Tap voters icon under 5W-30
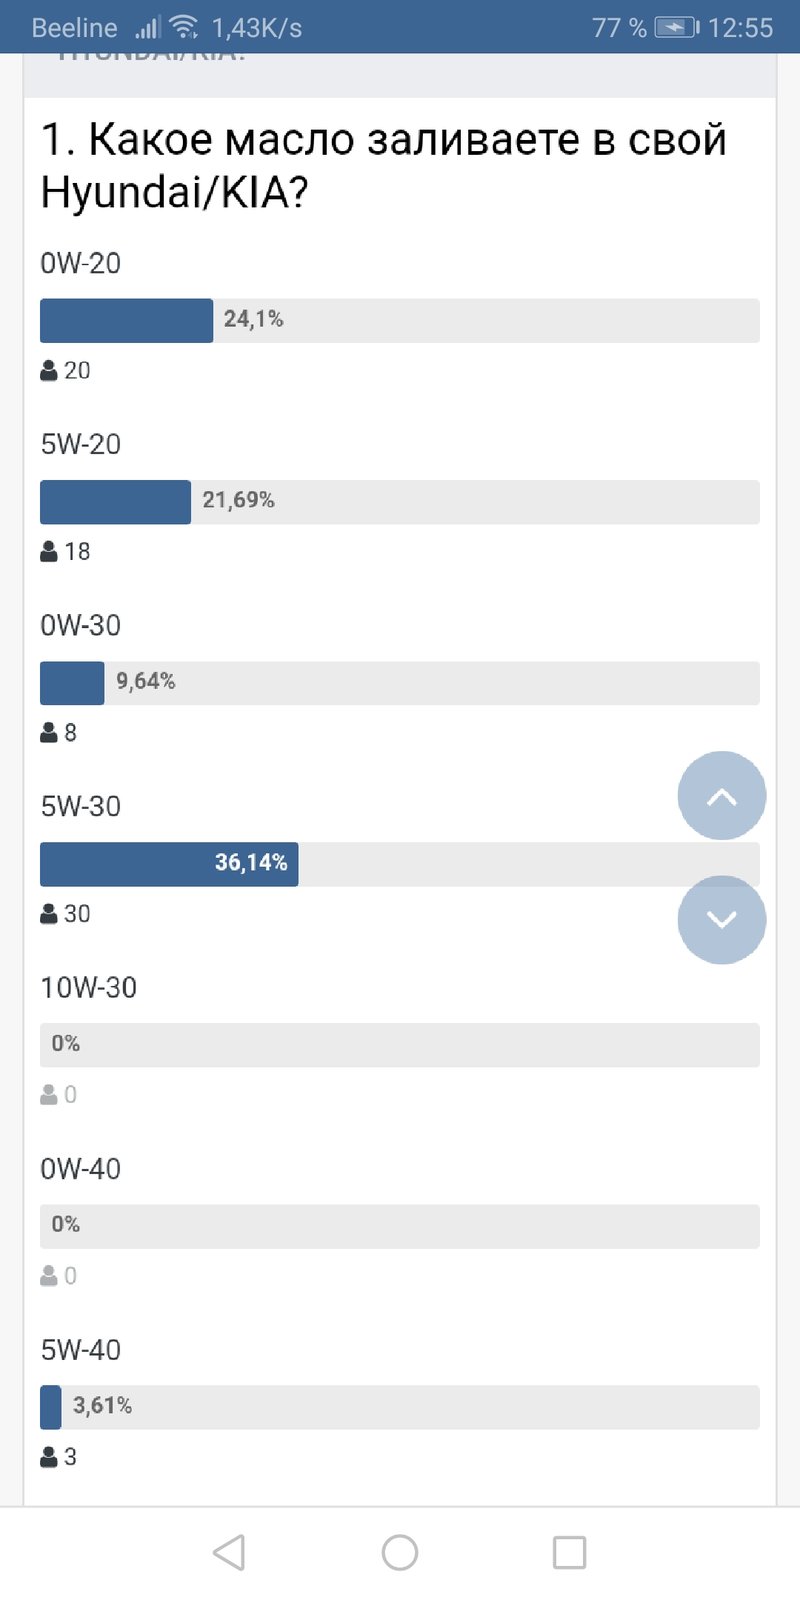 tap(49, 914)
